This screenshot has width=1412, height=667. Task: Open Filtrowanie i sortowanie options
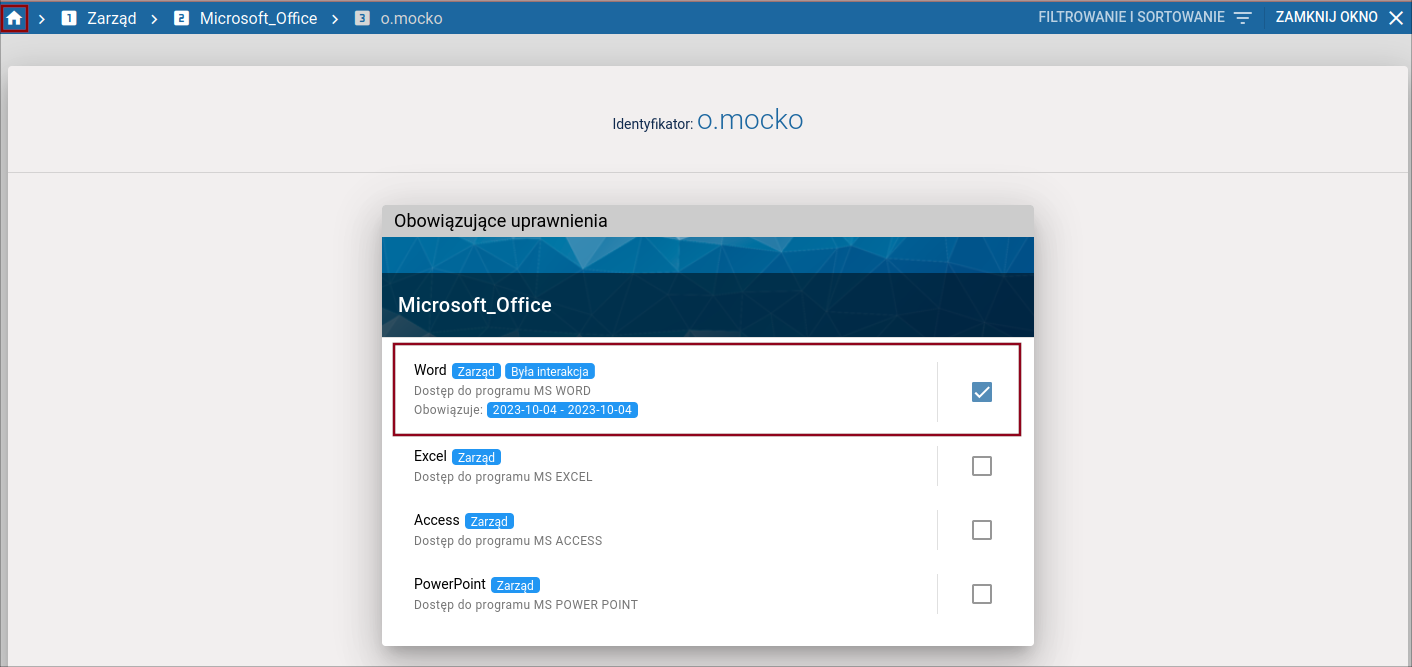(1131, 18)
